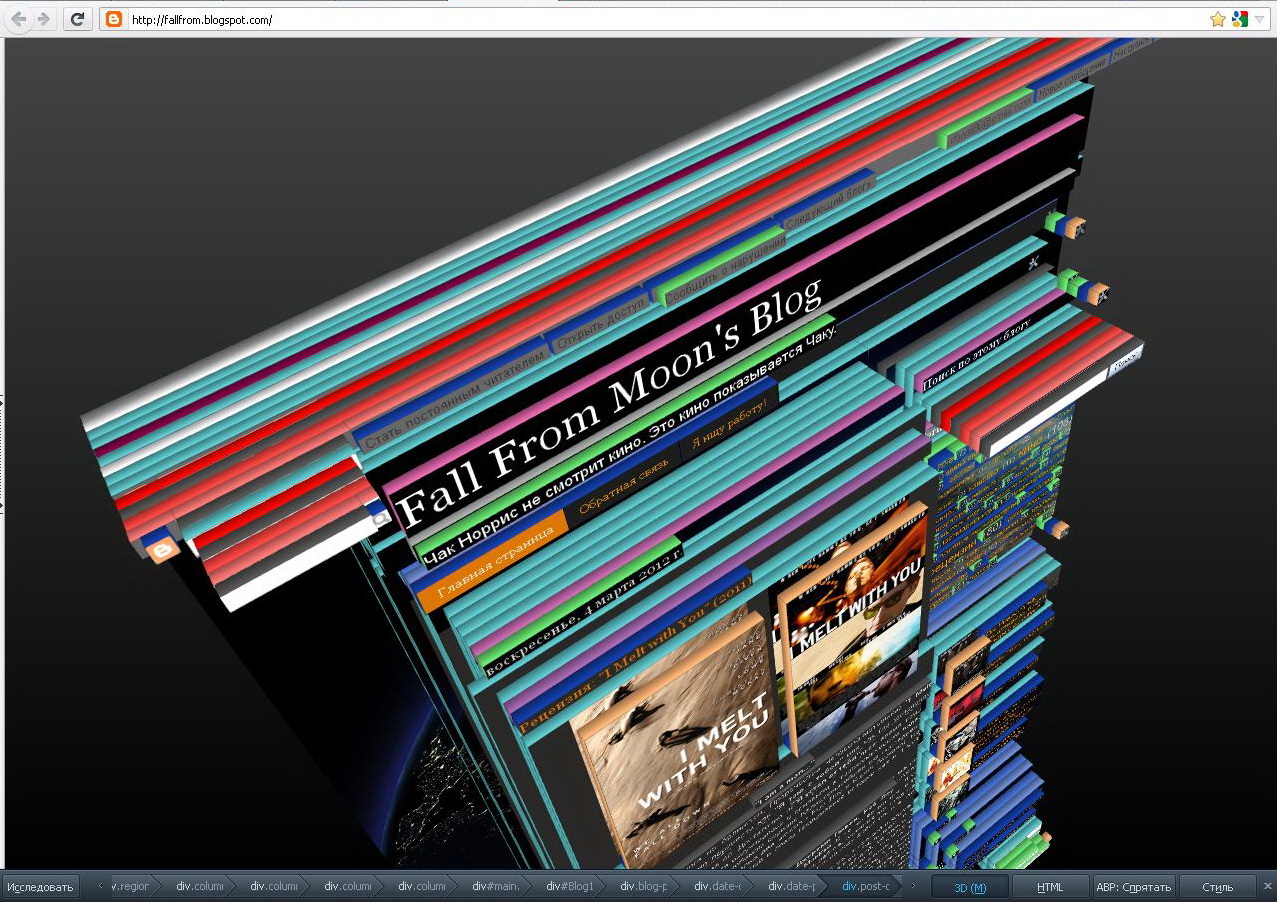Open the Главная страница page tab
Image resolution: width=1277 pixels, height=902 pixels.
[494, 561]
